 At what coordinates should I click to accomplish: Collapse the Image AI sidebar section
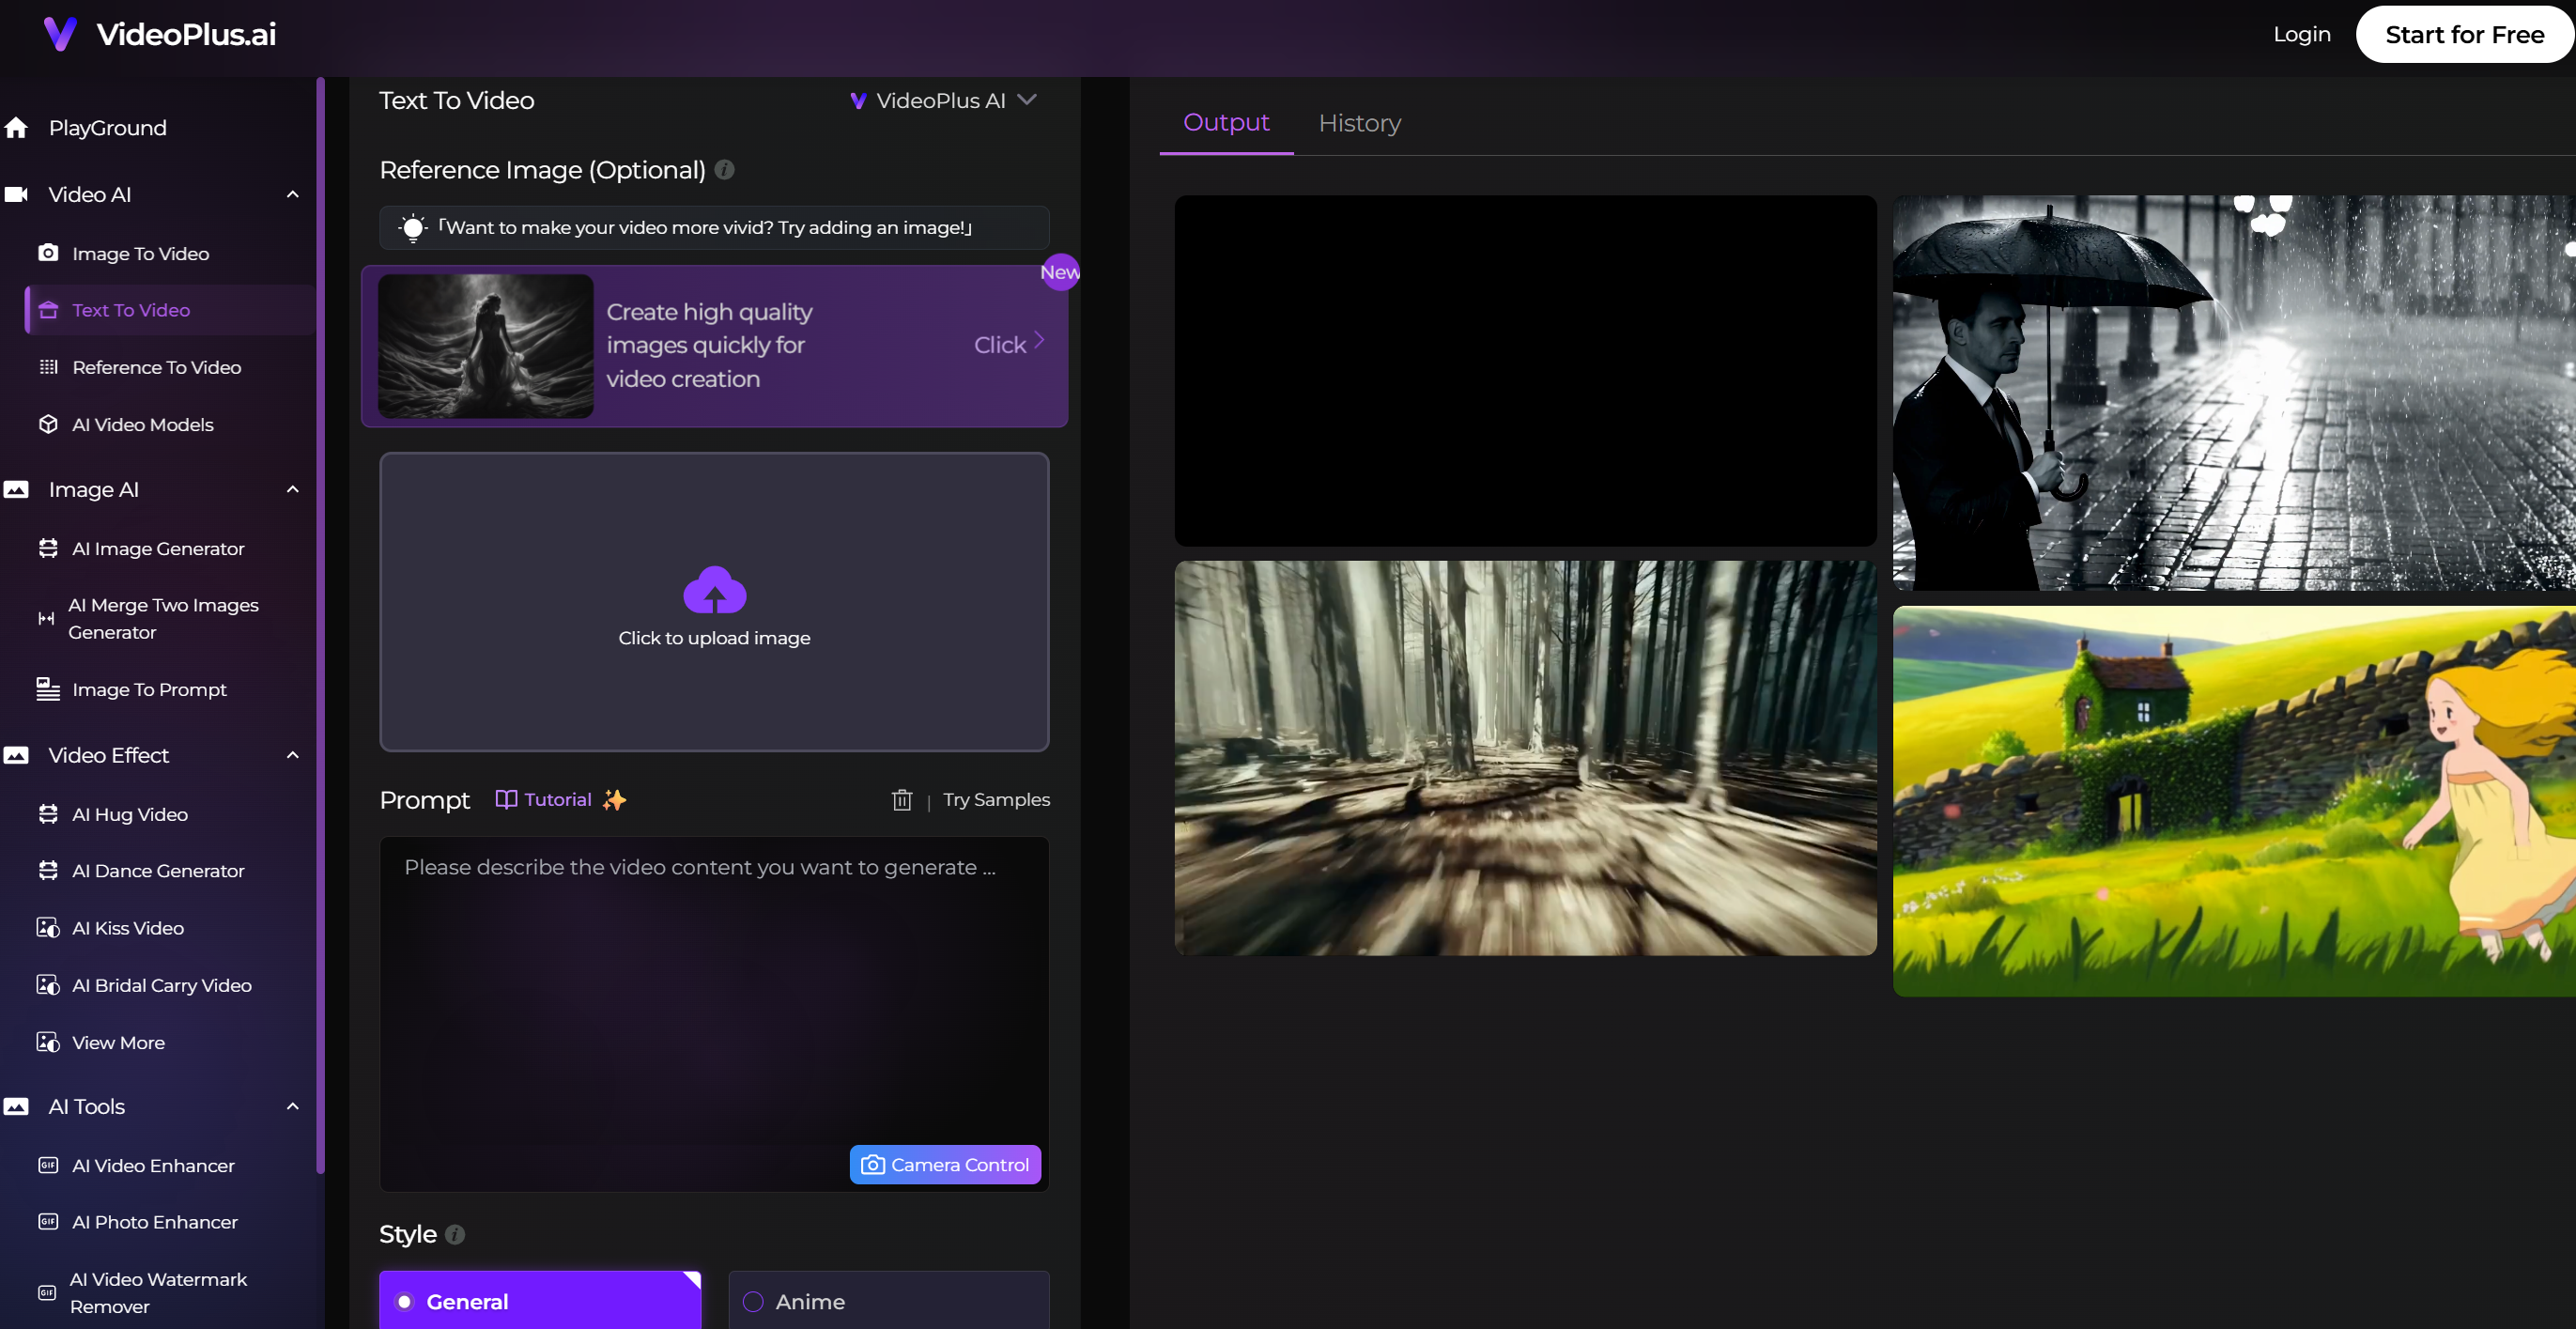[x=293, y=490]
